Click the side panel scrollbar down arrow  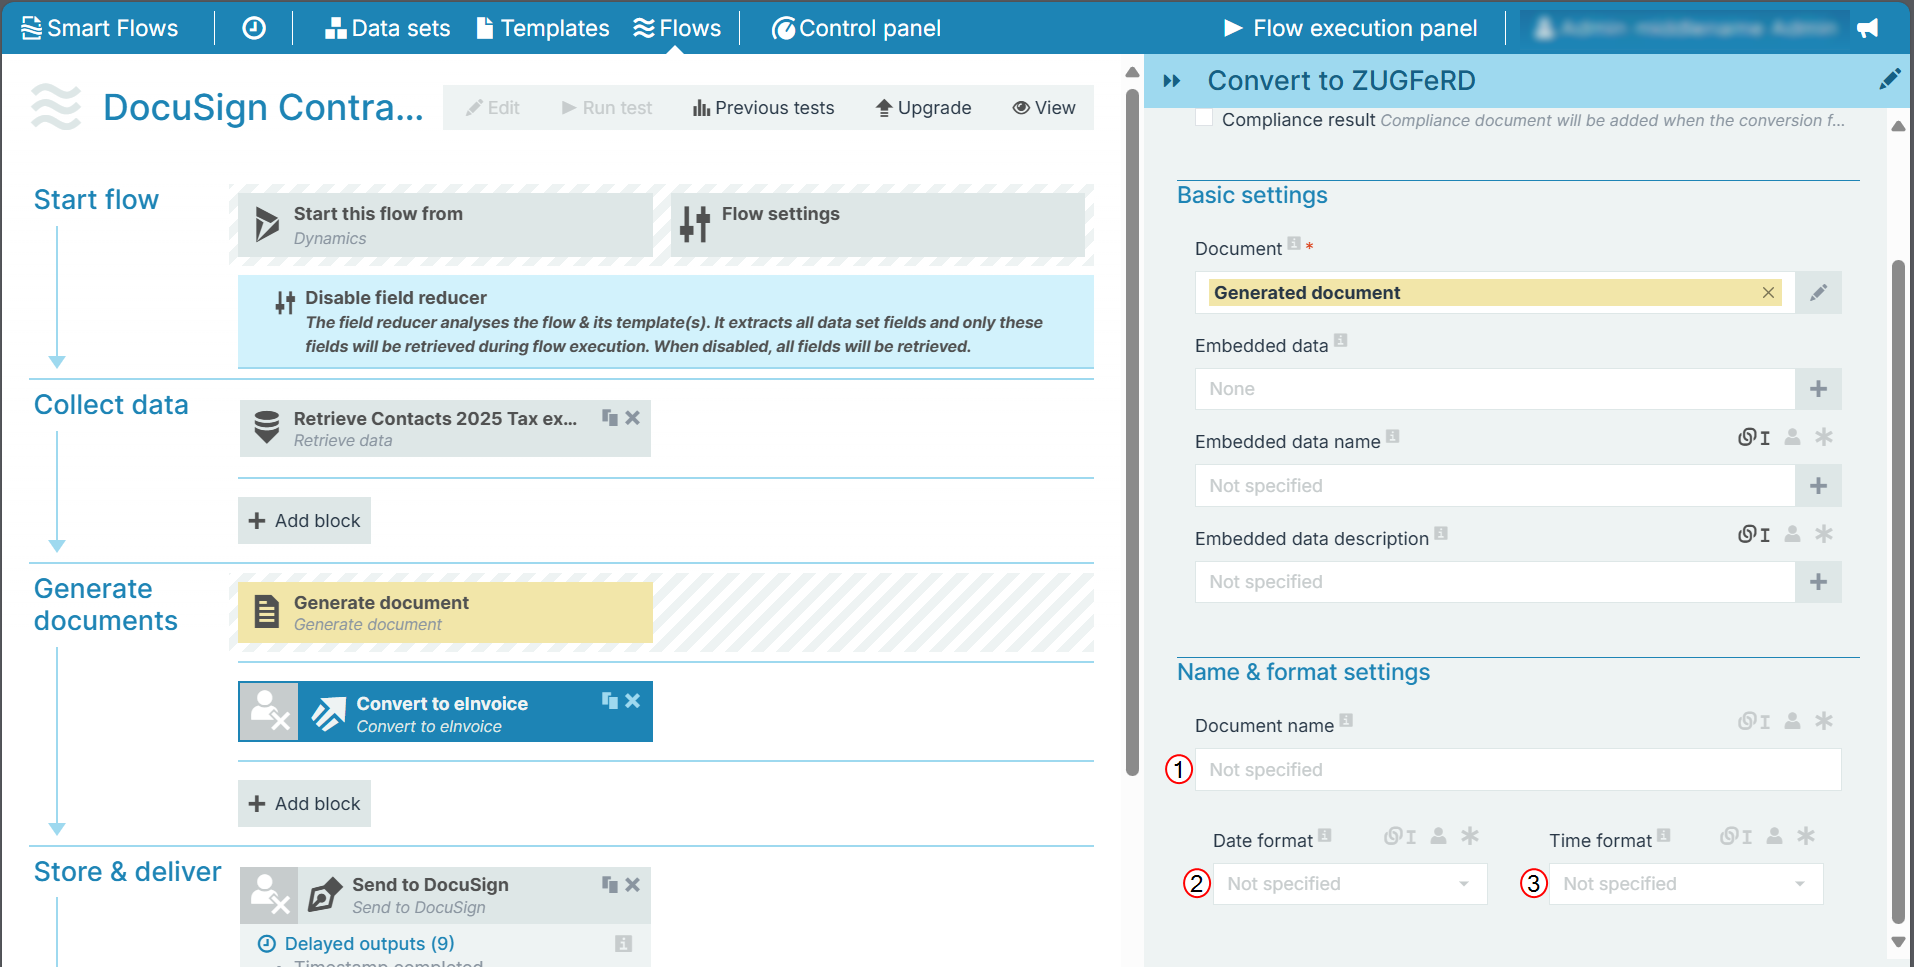click(x=1898, y=942)
